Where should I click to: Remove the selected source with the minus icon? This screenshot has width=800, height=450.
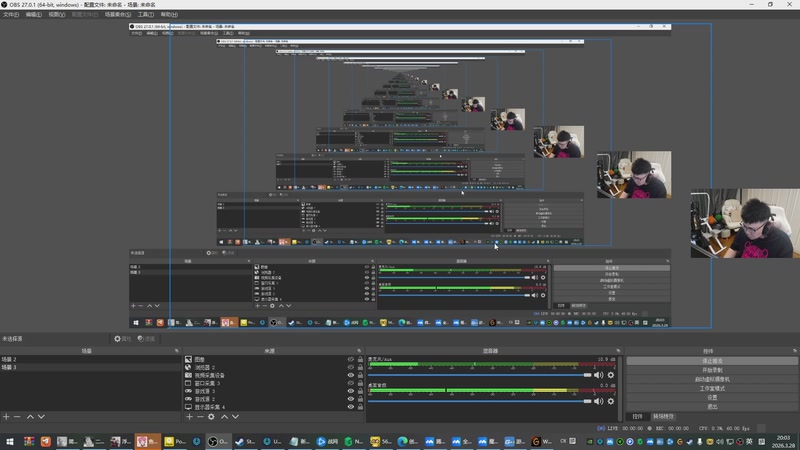[200, 417]
